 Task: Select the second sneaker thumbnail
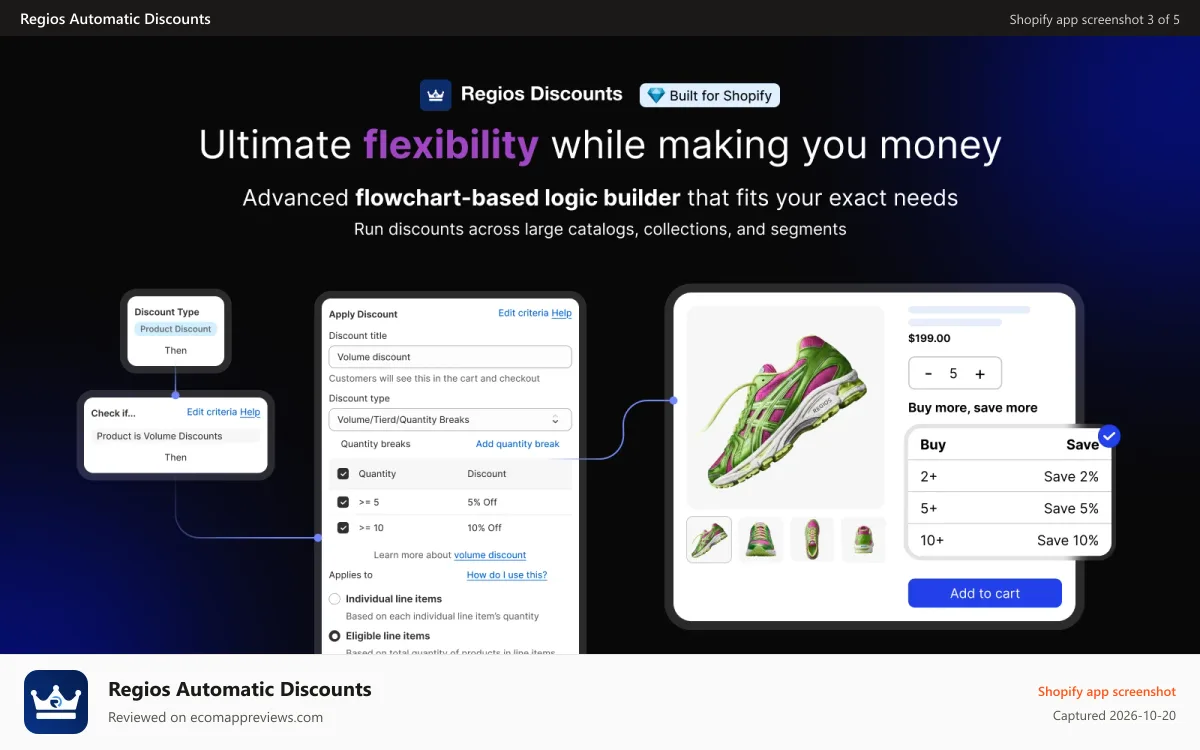[x=761, y=539]
